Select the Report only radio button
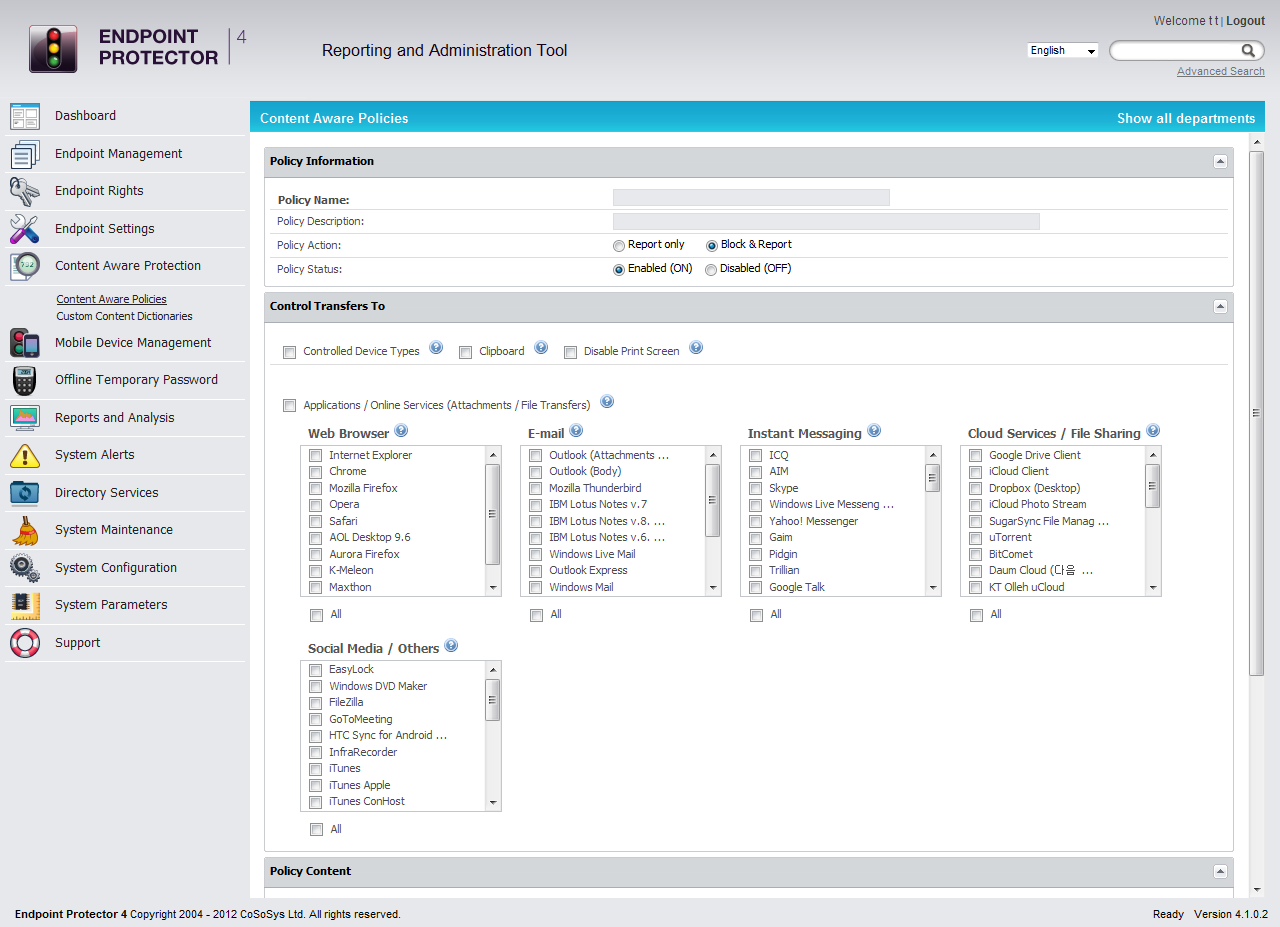Image resolution: width=1280 pixels, height=927 pixels. click(x=619, y=246)
